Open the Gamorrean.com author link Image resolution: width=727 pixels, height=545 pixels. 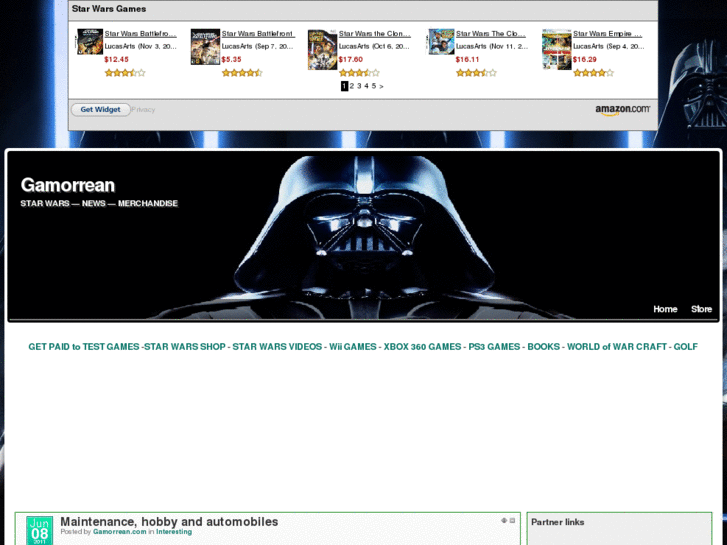pos(120,532)
